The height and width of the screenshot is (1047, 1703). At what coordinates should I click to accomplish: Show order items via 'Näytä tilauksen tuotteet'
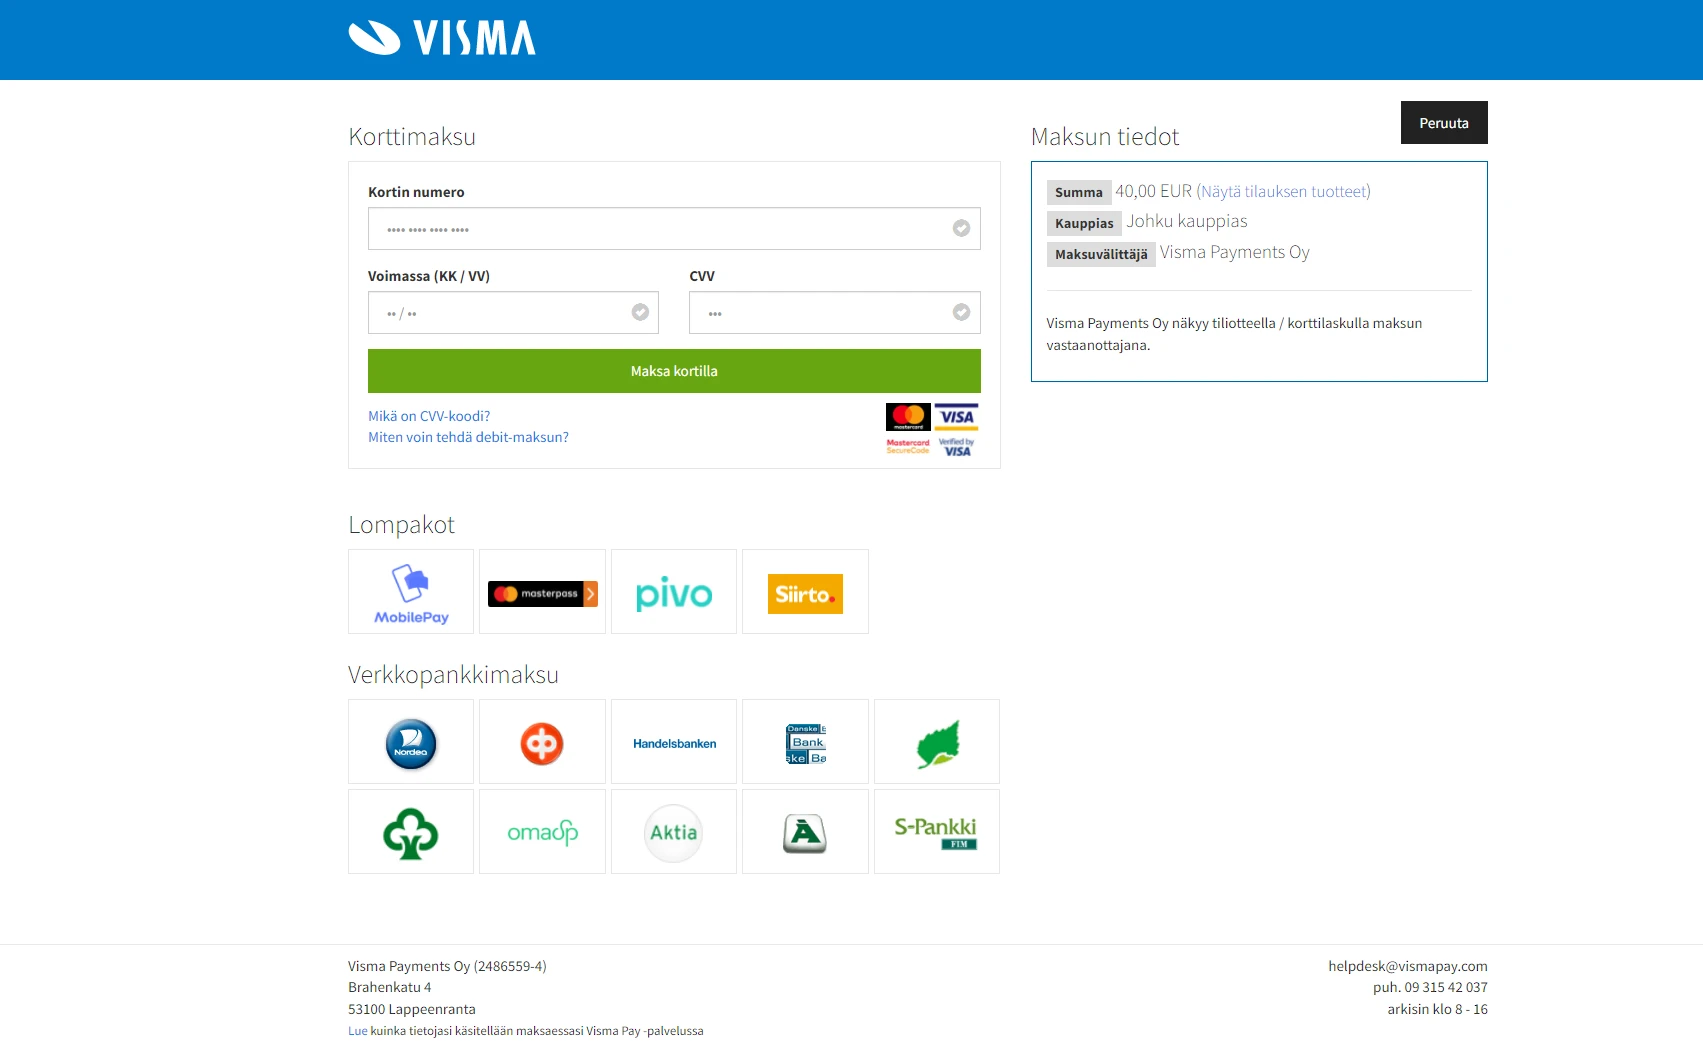pyautogui.click(x=1284, y=191)
